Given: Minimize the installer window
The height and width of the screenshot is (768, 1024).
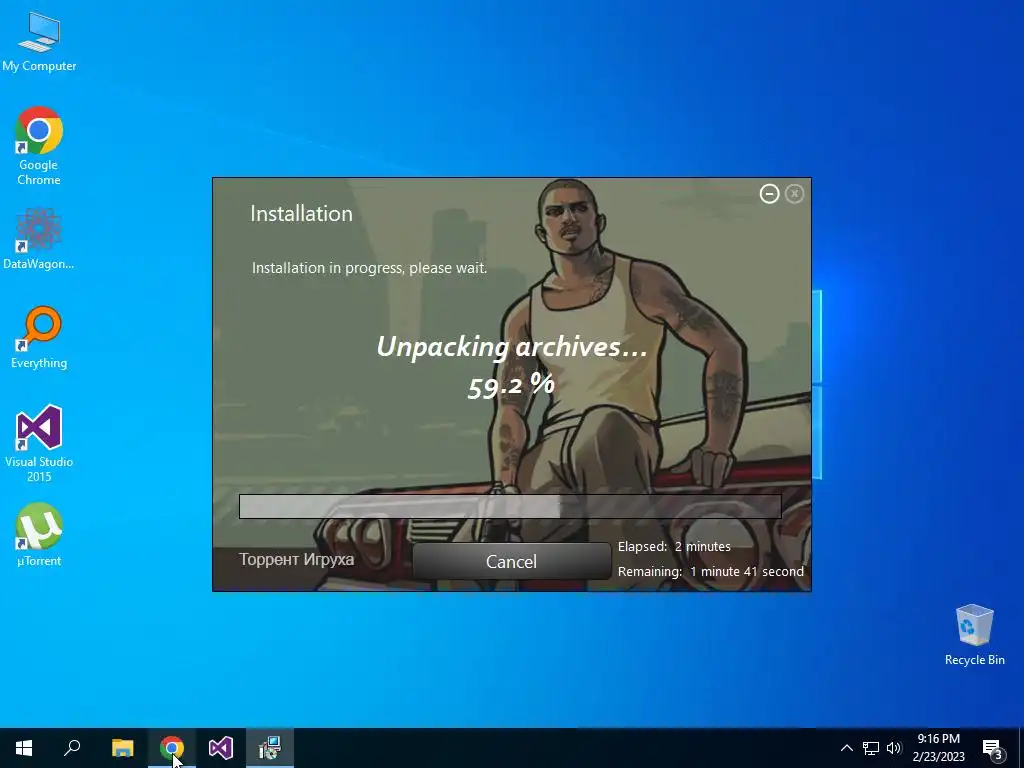Looking at the screenshot, I should pos(769,194).
